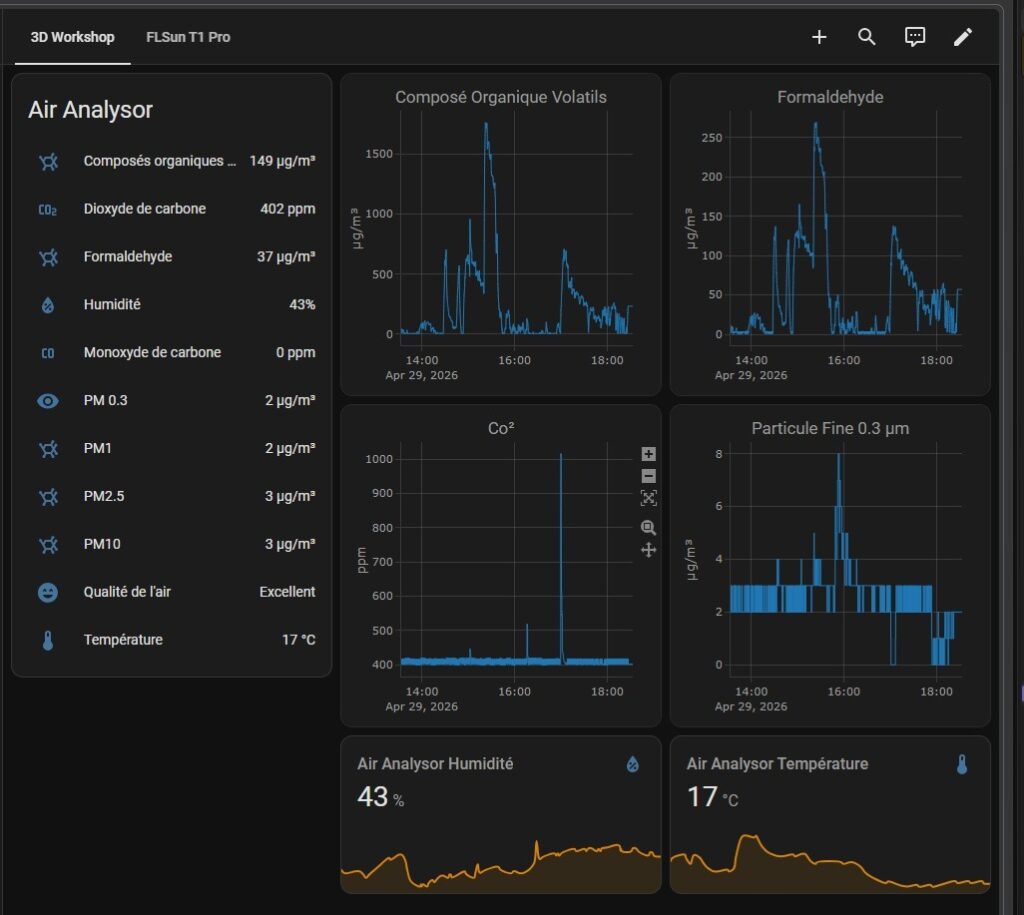Click the pencil edit dashboard icon
The height and width of the screenshot is (915, 1024).
coord(963,37)
